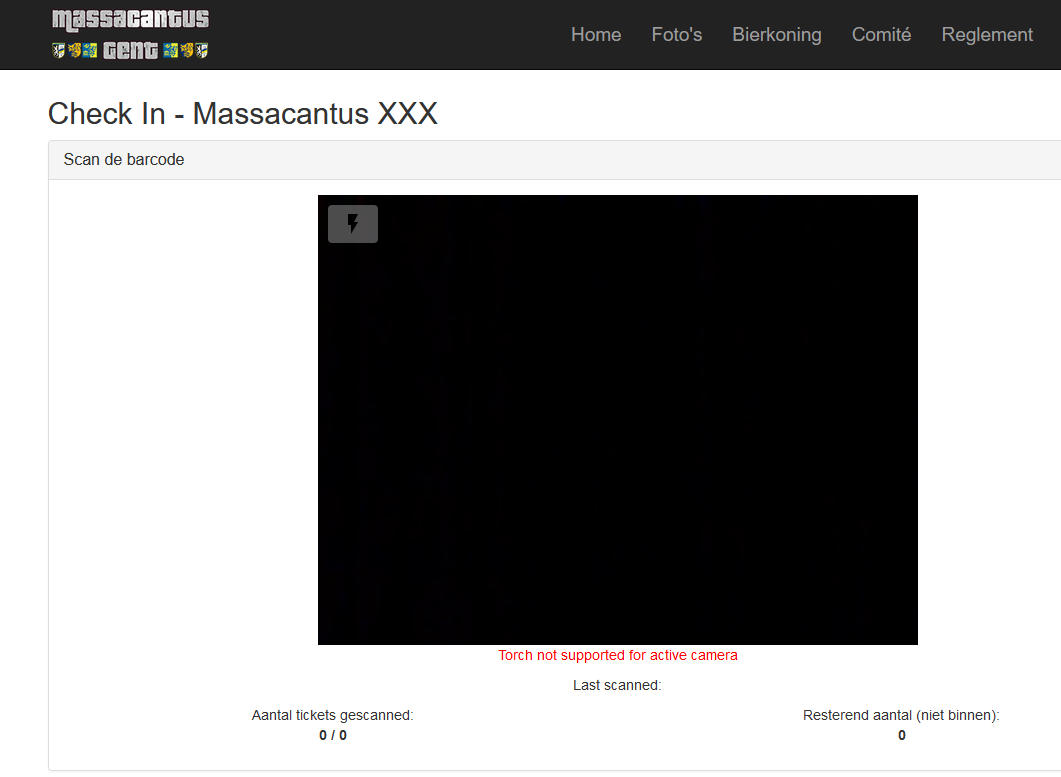Navigate to the Comité page
The height and width of the screenshot is (777, 1061).
coord(881,35)
